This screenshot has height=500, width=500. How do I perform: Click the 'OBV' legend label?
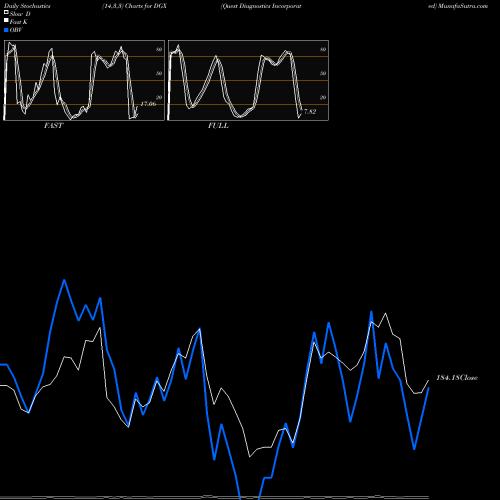pyautogui.click(x=16, y=30)
